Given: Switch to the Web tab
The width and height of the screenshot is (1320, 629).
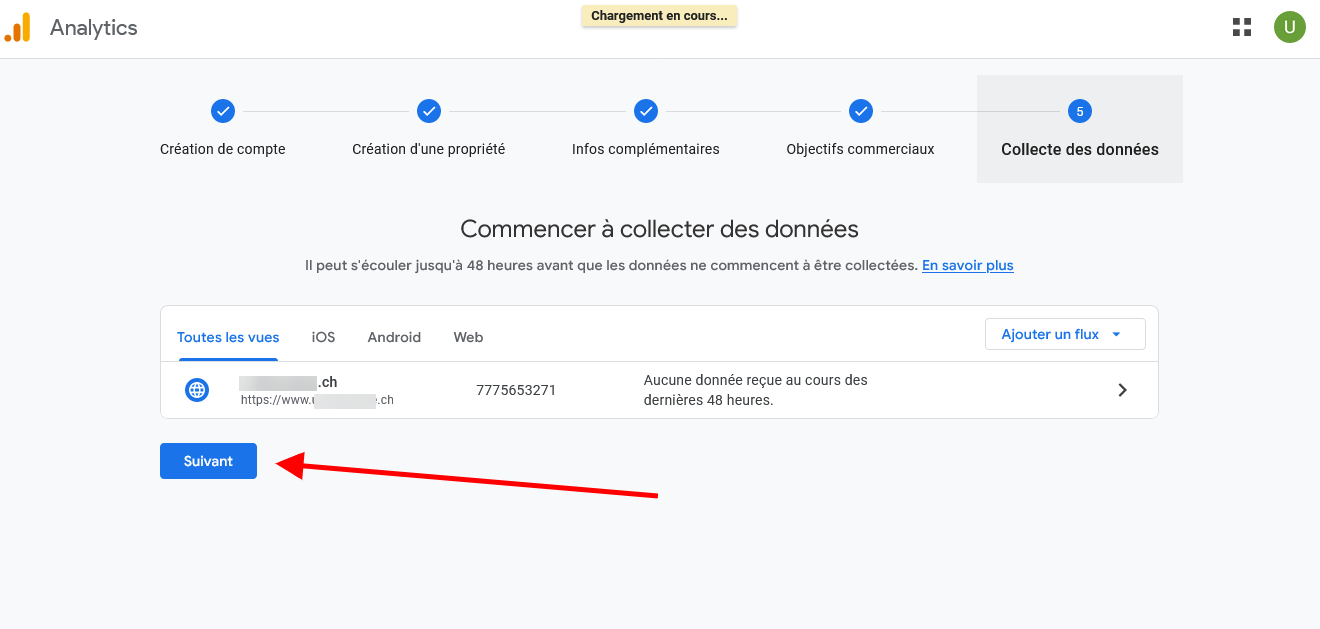Looking at the screenshot, I should (x=468, y=337).
